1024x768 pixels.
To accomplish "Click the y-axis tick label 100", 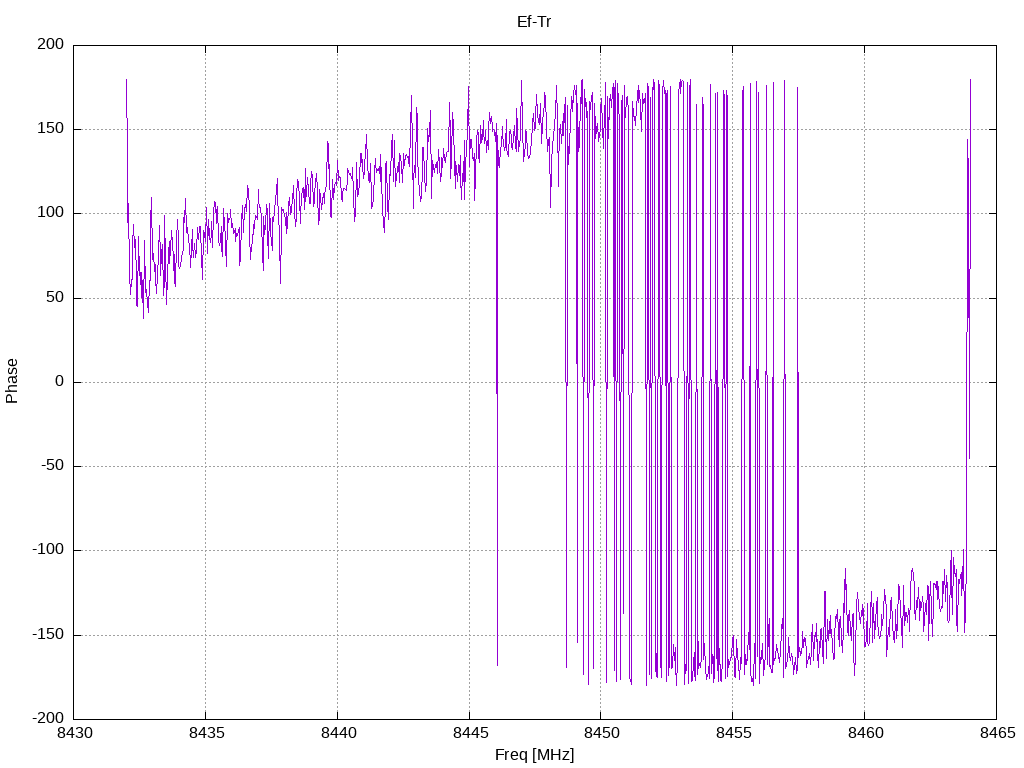I will pyautogui.click(x=51, y=213).
